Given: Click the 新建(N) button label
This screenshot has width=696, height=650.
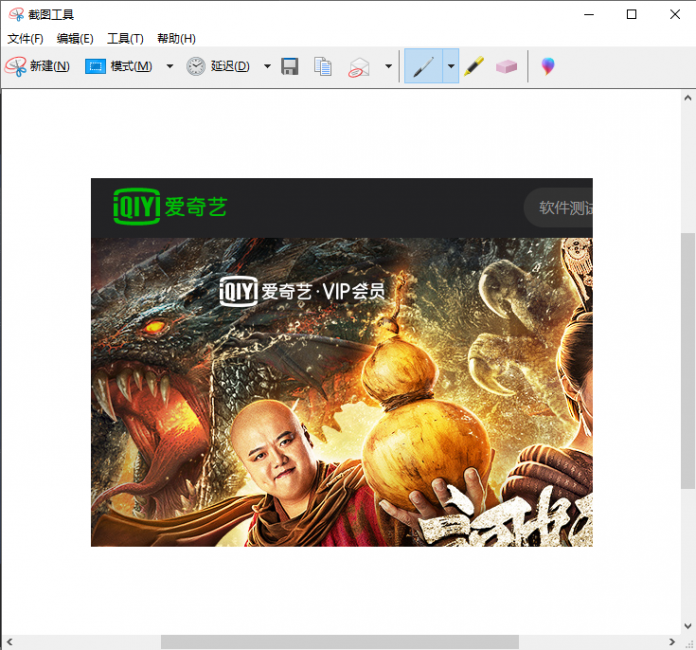Looking at the screenshot, I should tap(50, 66).
